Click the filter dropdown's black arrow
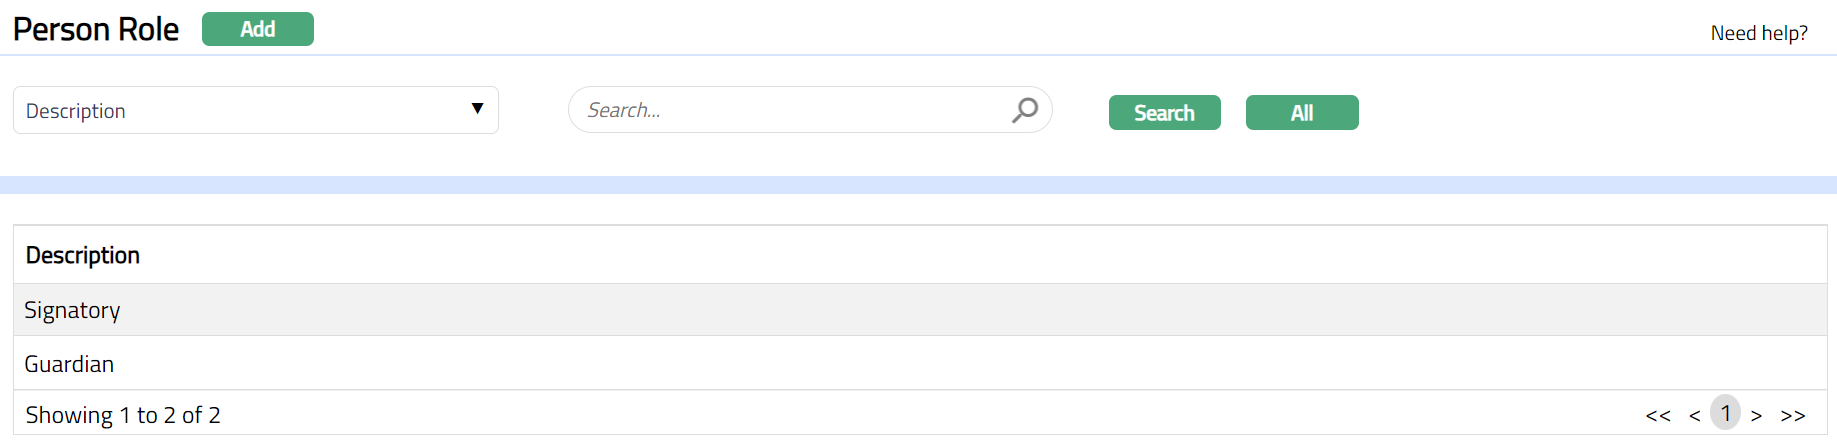This screenshot has width=1837, height=442. point(477,109)
